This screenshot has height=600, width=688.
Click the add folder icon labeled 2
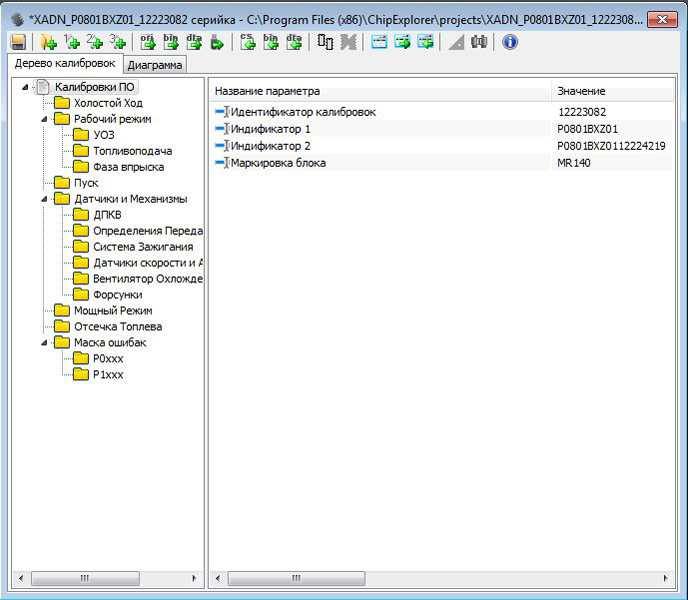point(95,42)
